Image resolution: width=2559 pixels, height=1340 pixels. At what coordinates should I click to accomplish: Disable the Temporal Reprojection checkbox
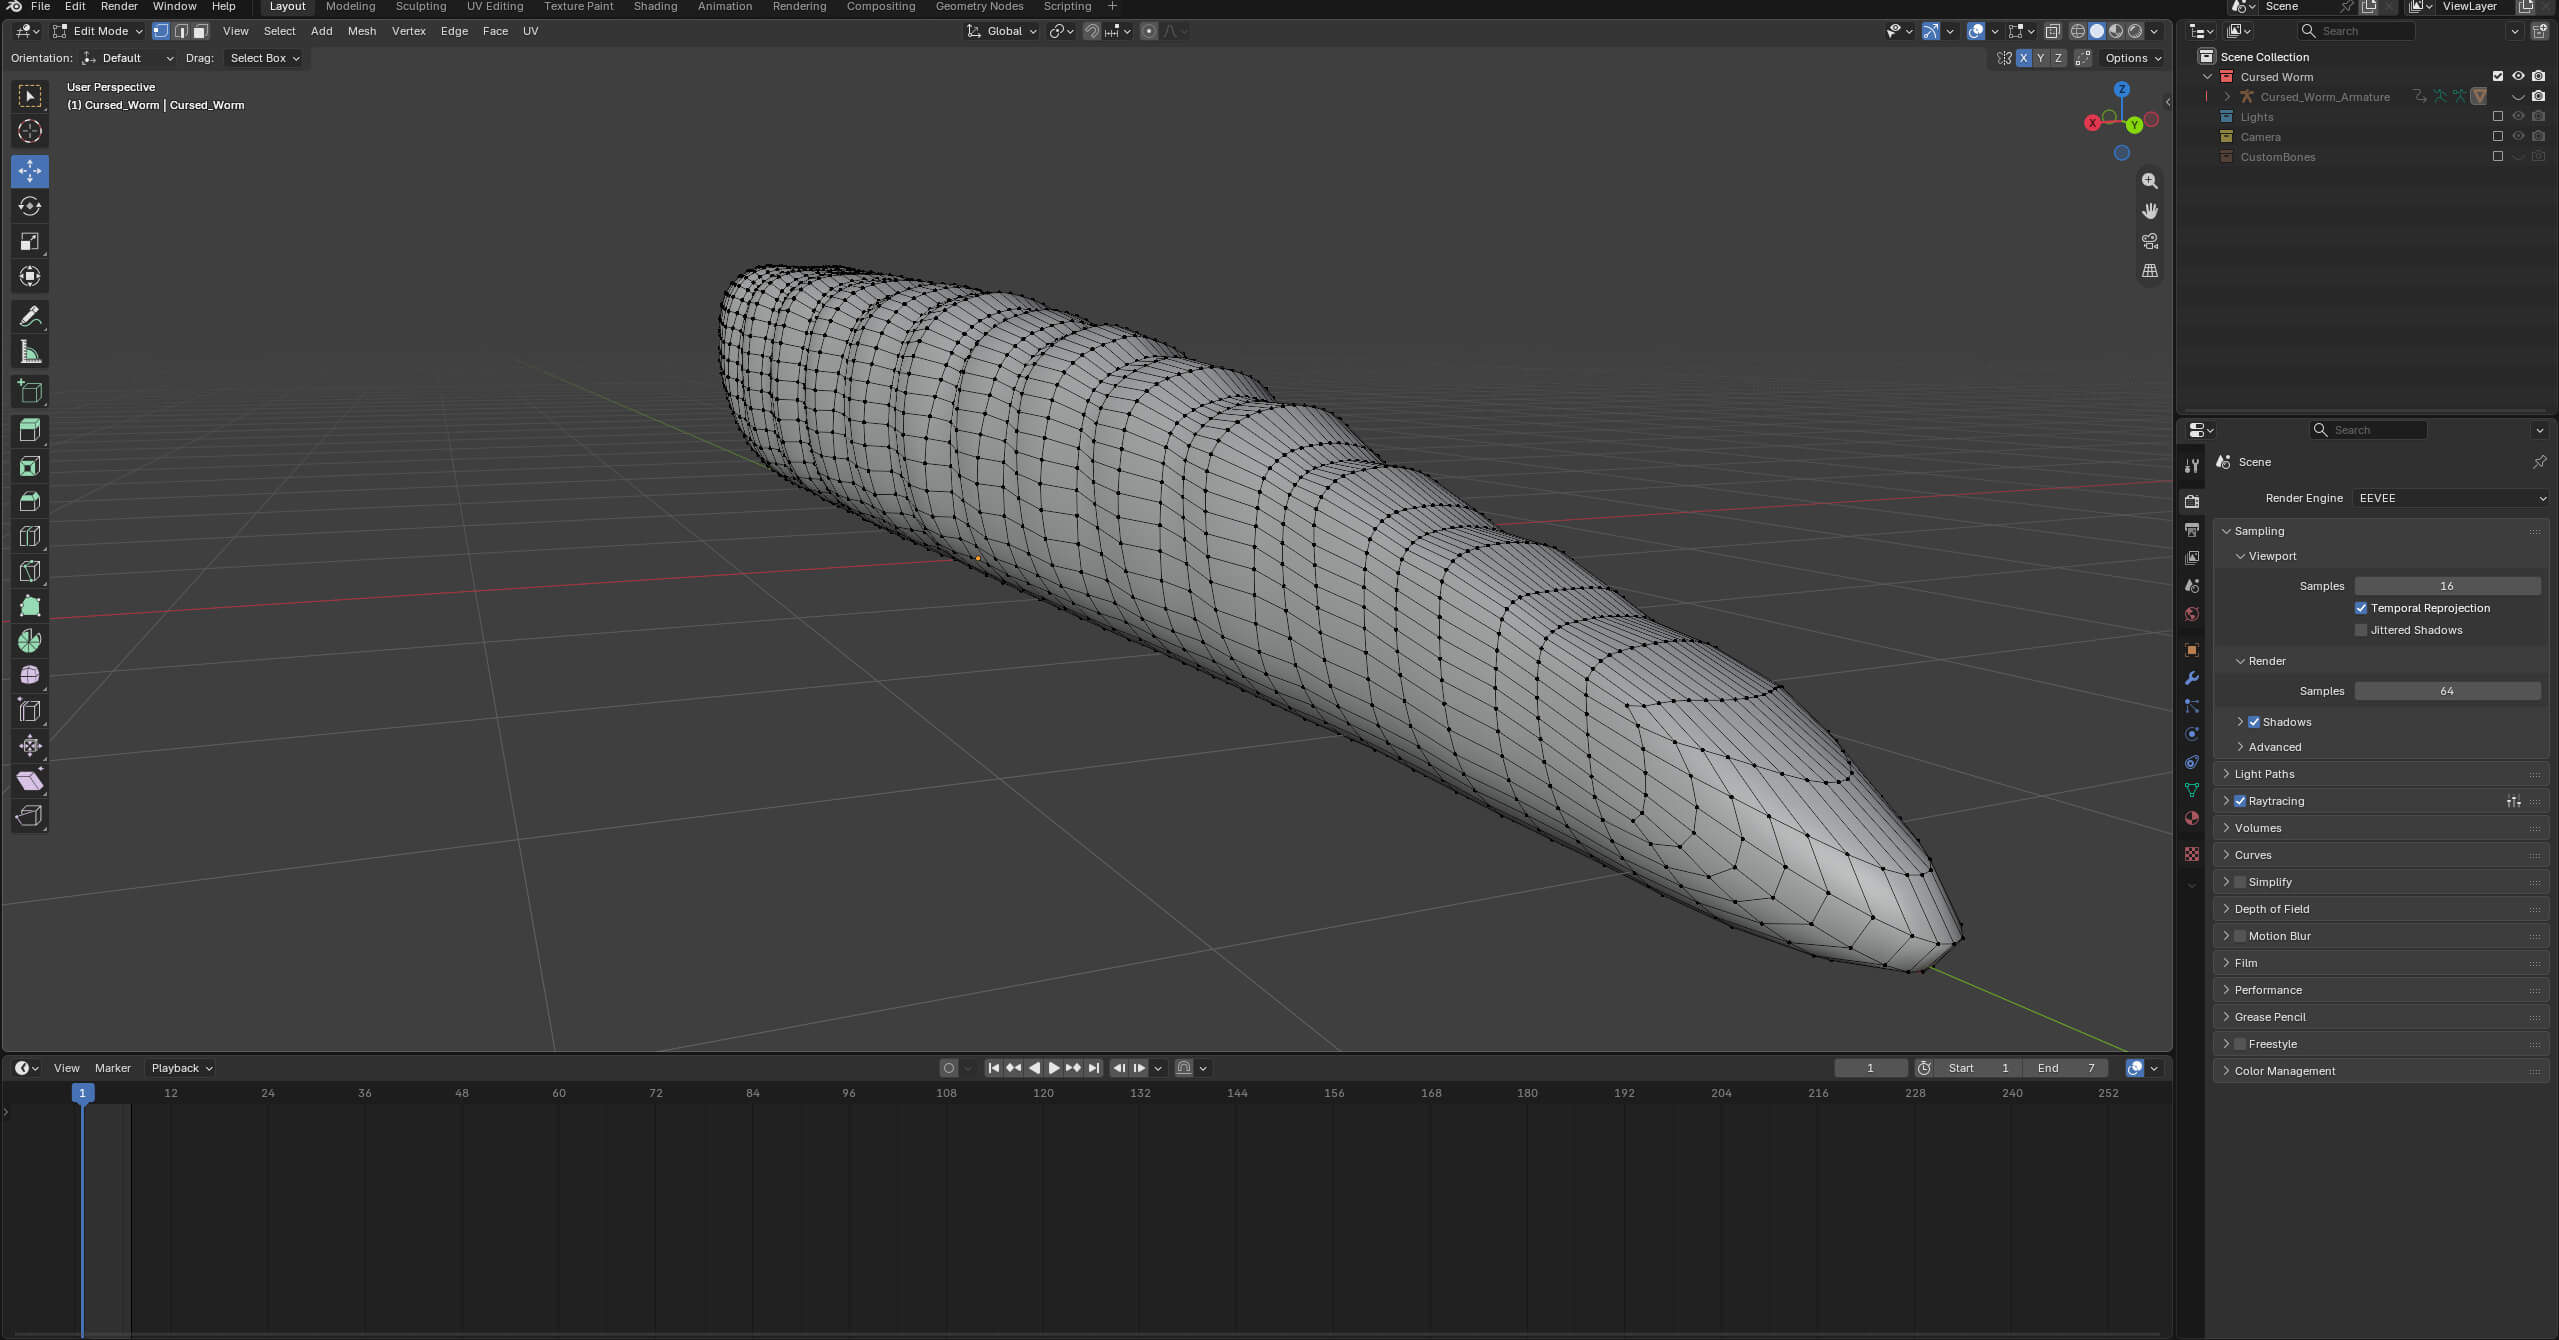click(x=2361, y=608)
